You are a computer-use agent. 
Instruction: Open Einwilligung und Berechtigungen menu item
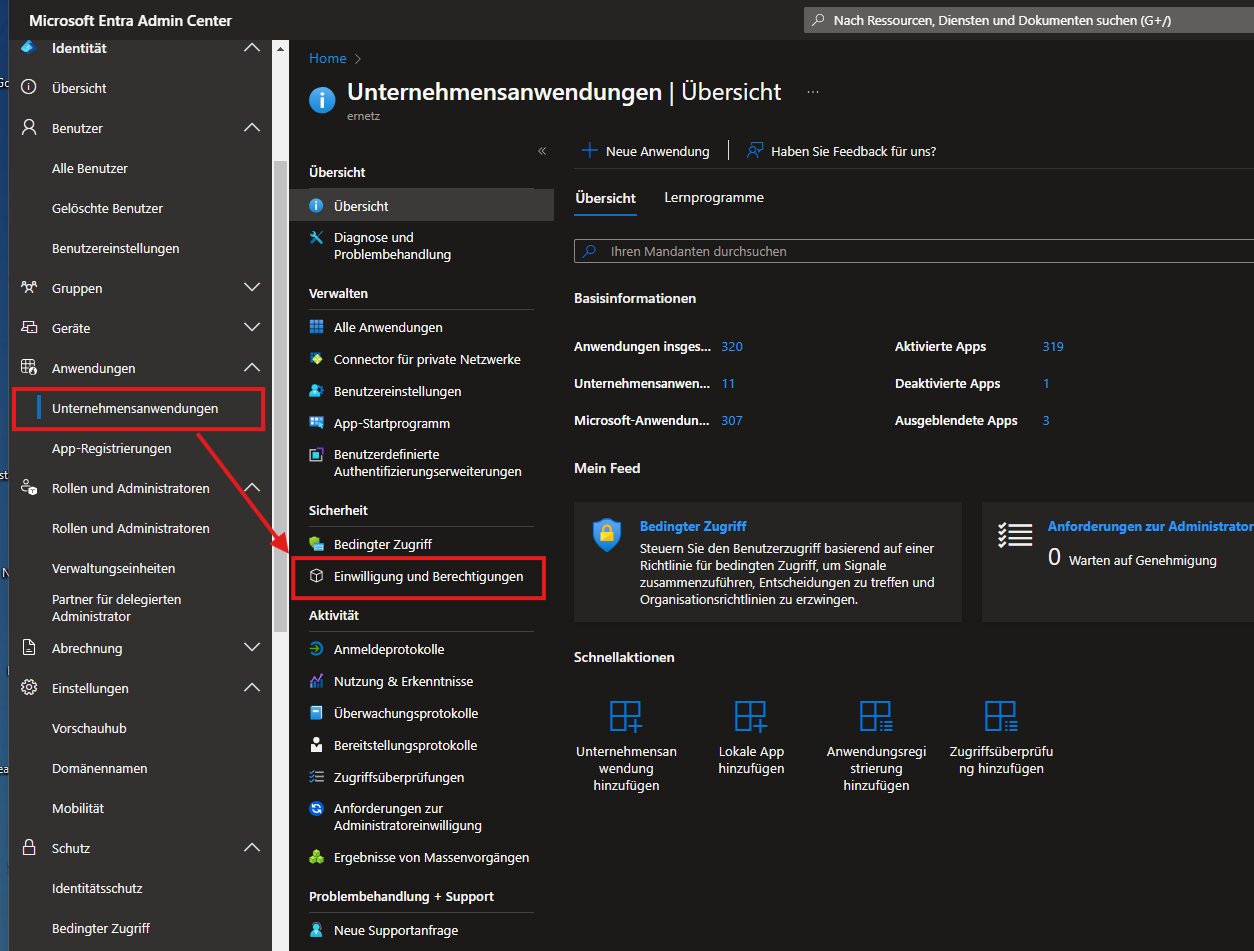click(428, 577)
